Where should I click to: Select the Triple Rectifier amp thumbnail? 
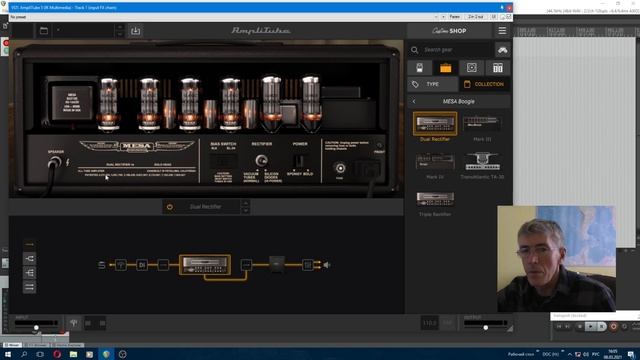pos(435,199)
